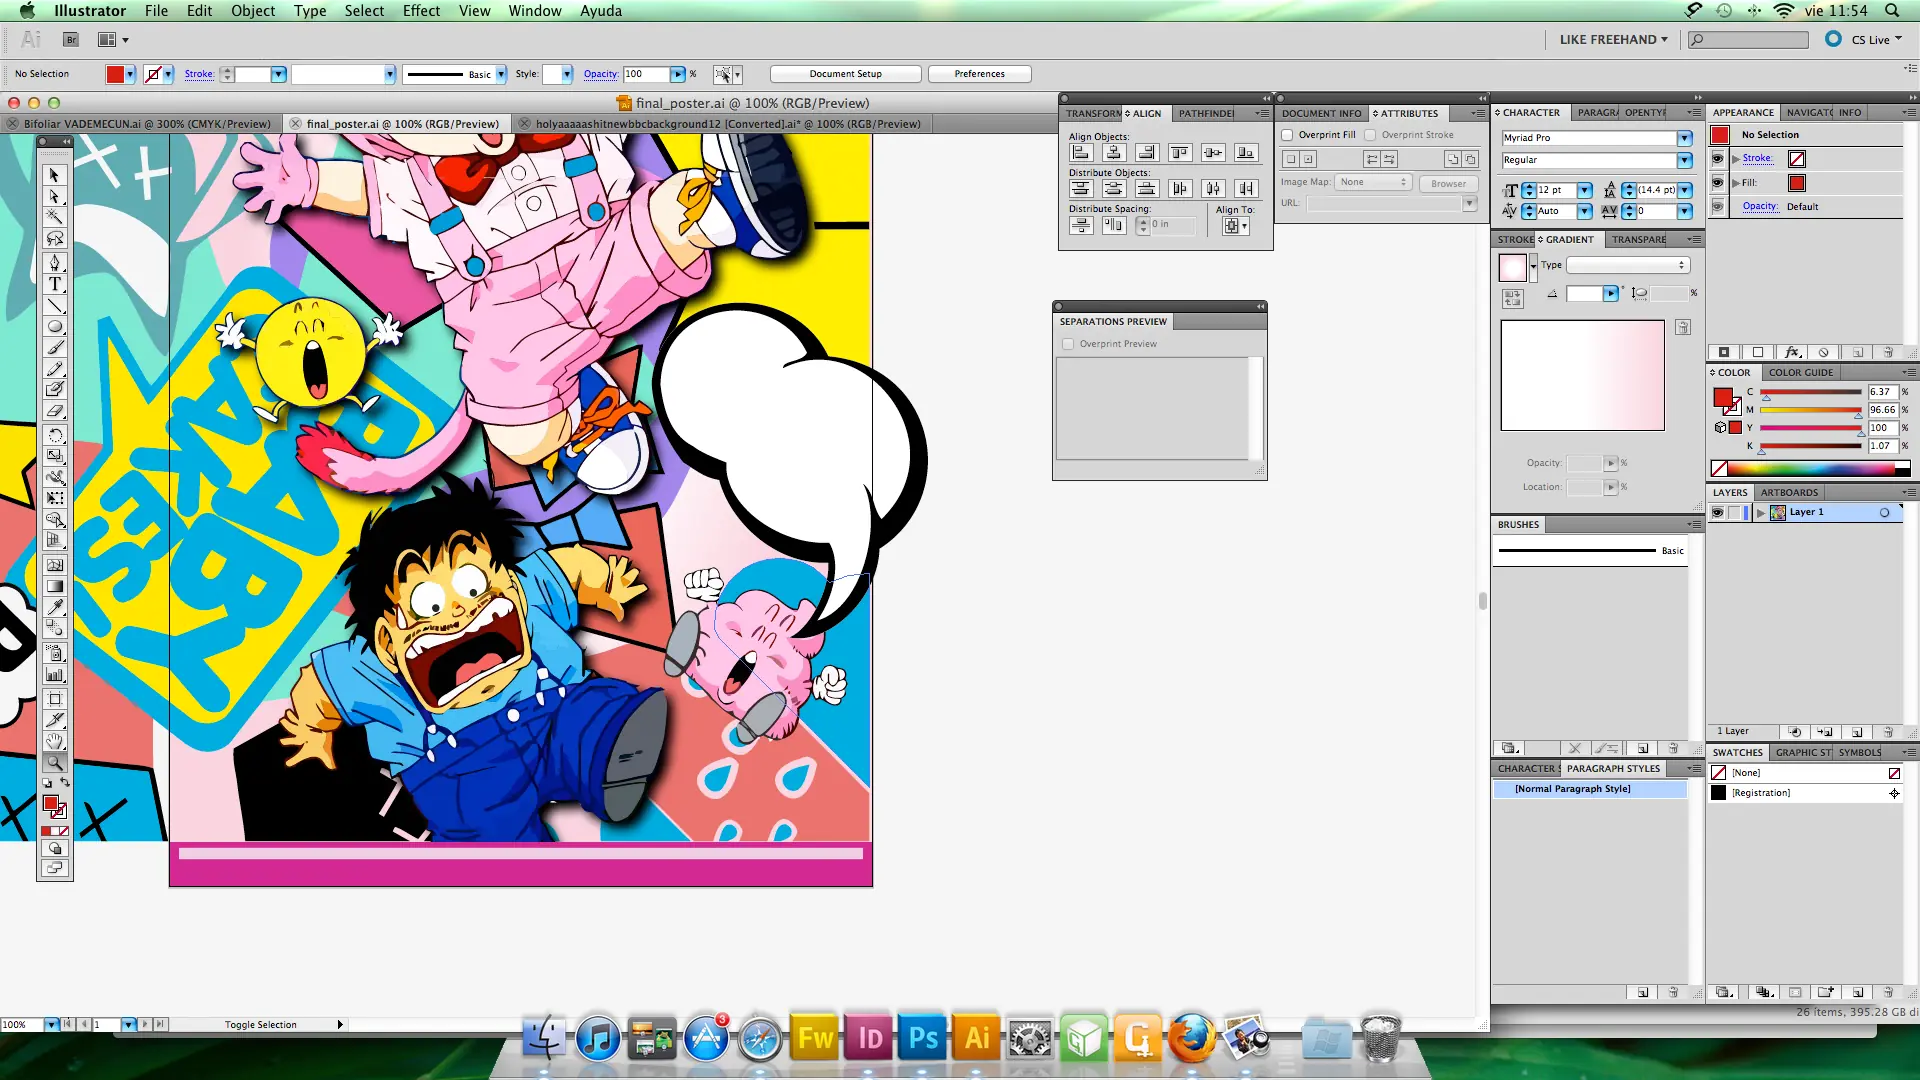1920x1080 pixels.
Task: Open the LIKE FREEHAND workspace switcher
Action: click(x=1613, y=40)
